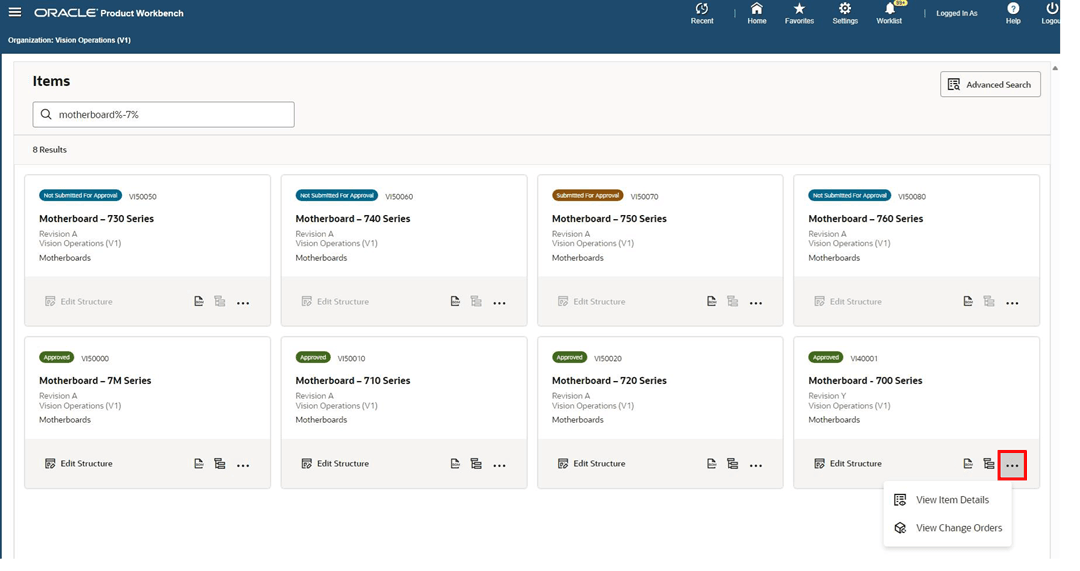Open more actions menu on 710 Series card

click(499, 466)
